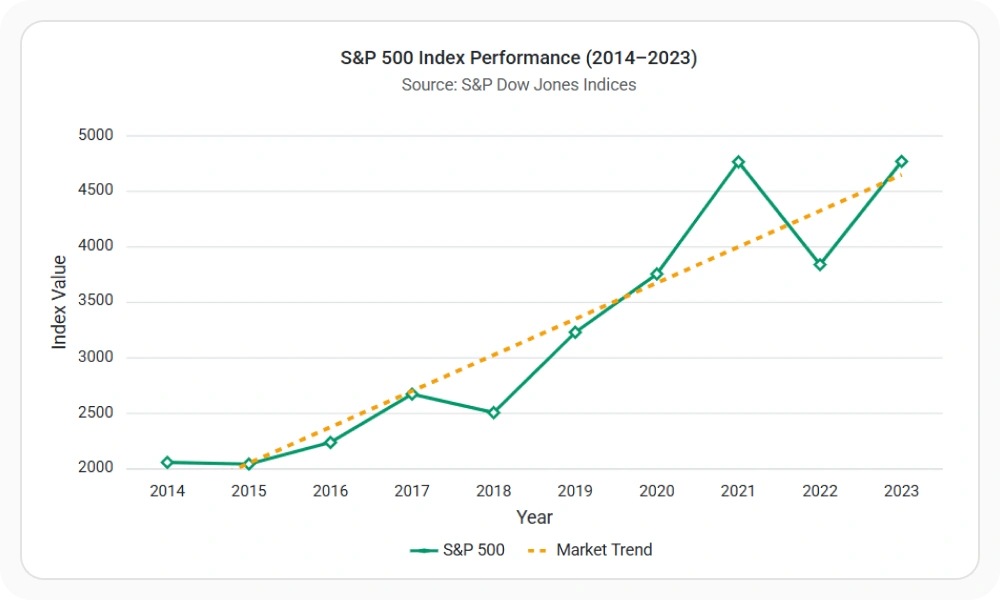
Task: Click the 2500 y-axis label
Action: 96,413
